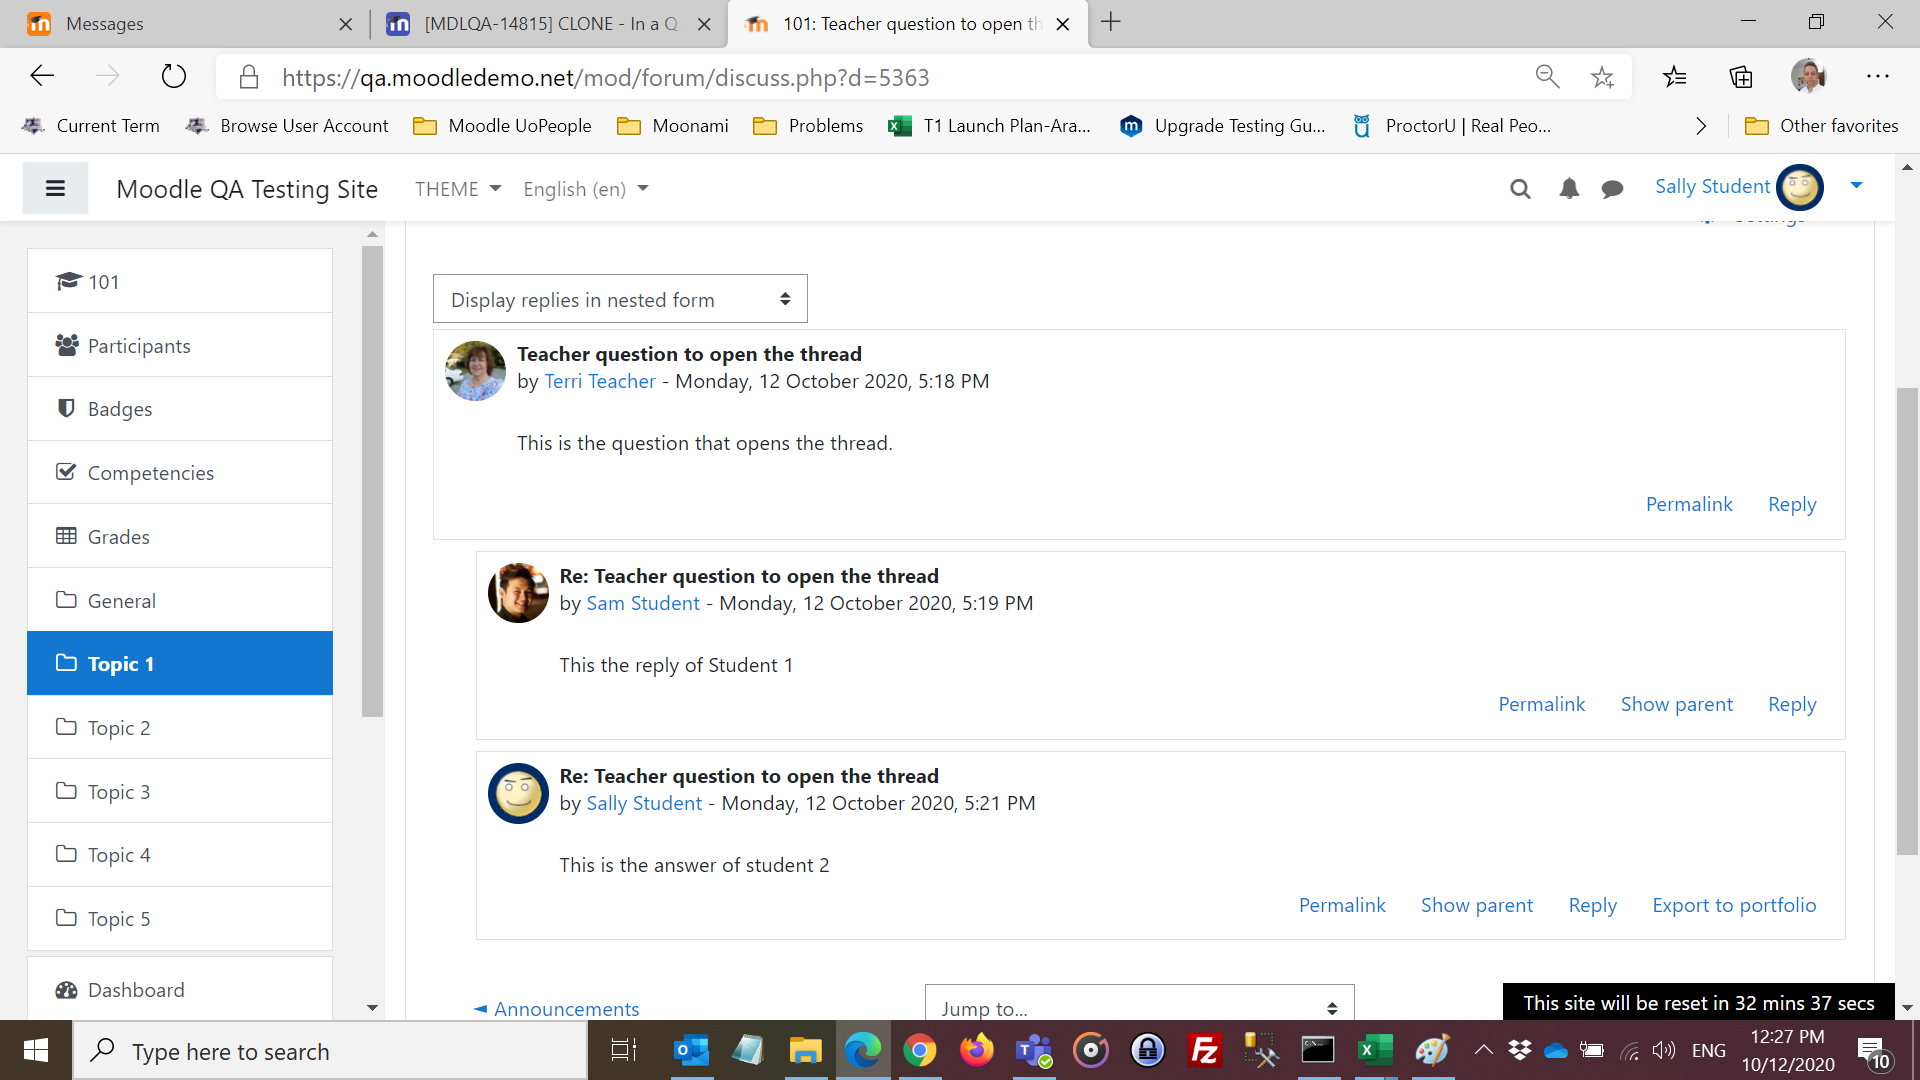Open the Display replies in nested form dropdown
The width and height of the screenshot is (1920, 1080).
coord(620,299)
